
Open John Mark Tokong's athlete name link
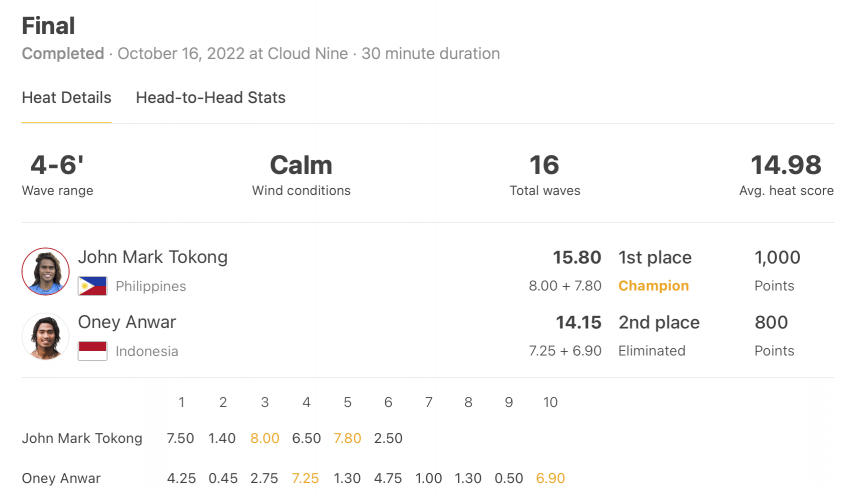click(x=153, y=257)
